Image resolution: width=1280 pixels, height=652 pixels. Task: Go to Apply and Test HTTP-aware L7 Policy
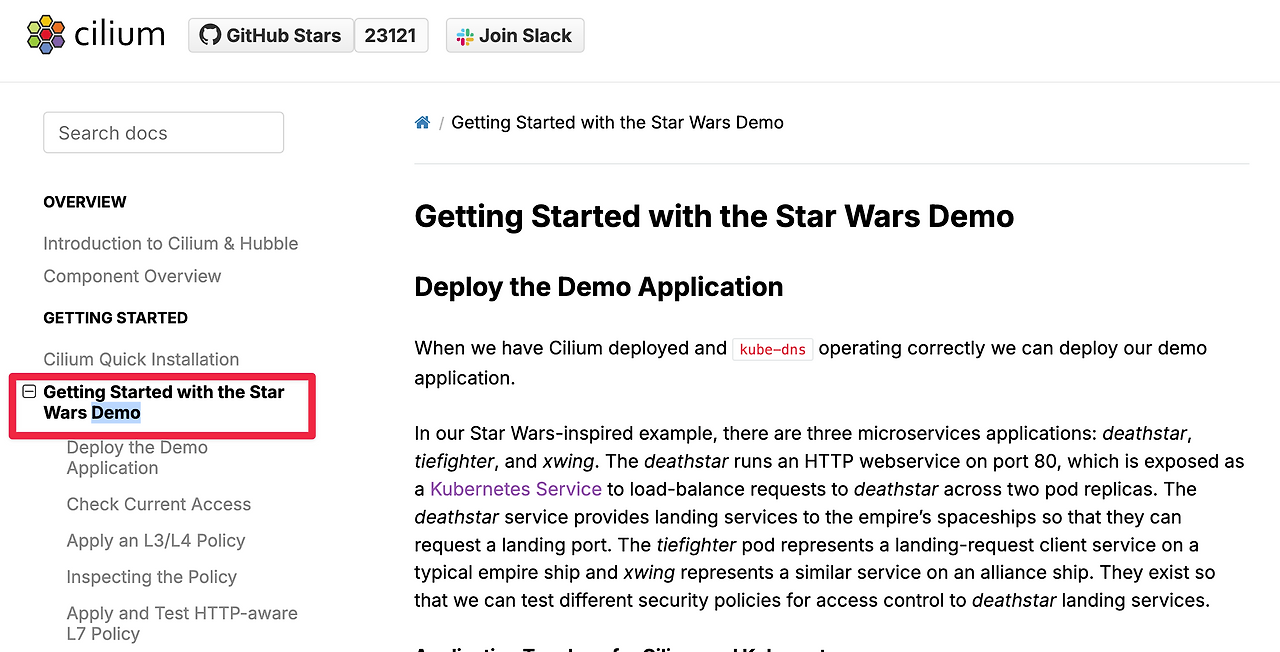point(182,624)
